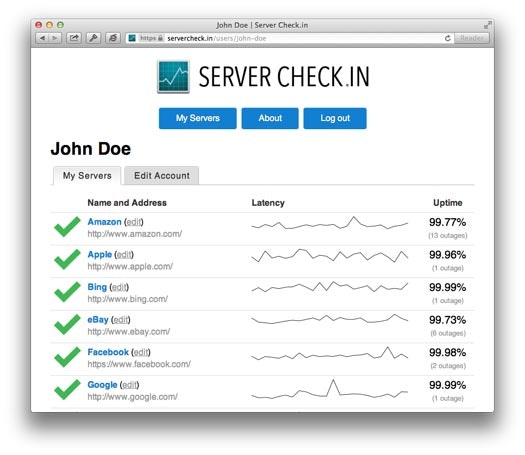Click the Apple latency sparkline chart
Image resolution: width=525 pixels, height=455 pixels.
pos(329,255)
